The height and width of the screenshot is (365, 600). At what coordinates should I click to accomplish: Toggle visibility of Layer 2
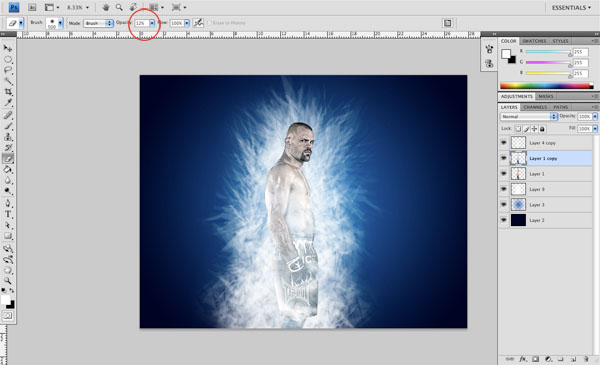[504, 220]
